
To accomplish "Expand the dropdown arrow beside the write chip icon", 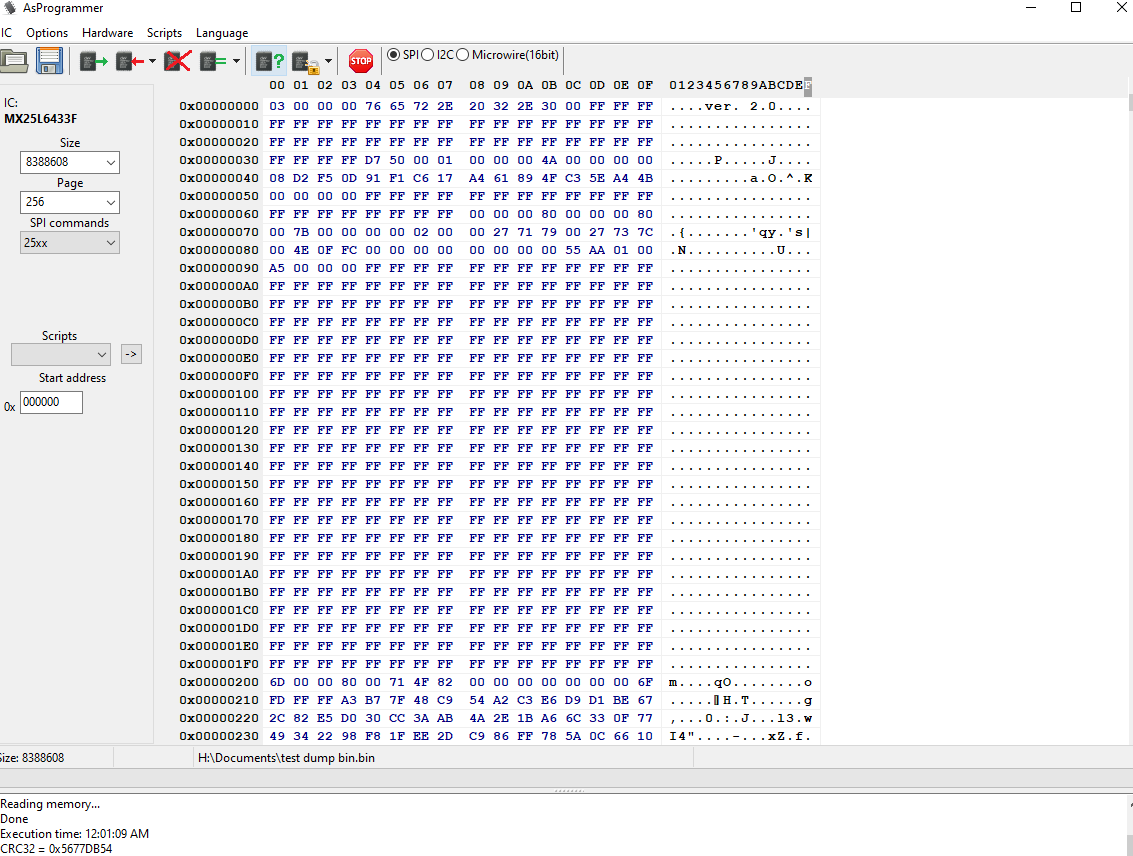I will pos(152,62).
